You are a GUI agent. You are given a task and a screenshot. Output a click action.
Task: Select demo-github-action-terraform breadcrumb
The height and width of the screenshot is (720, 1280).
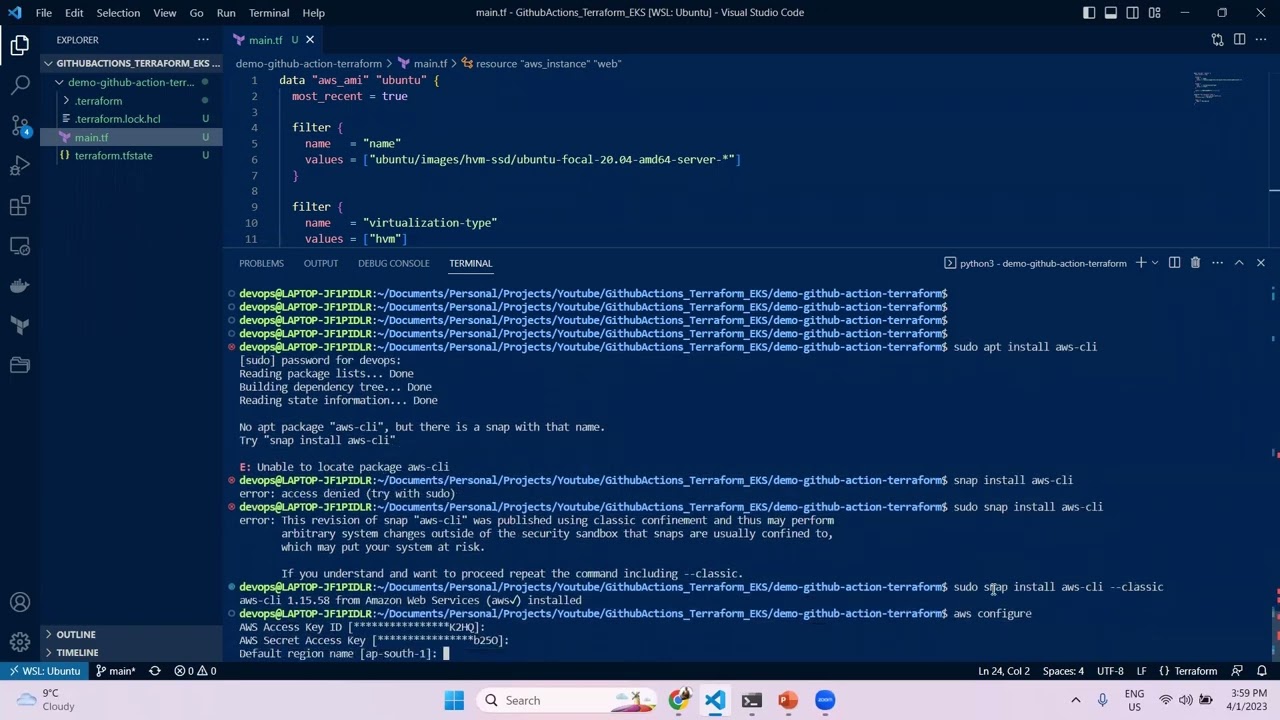tap(308, 63)
